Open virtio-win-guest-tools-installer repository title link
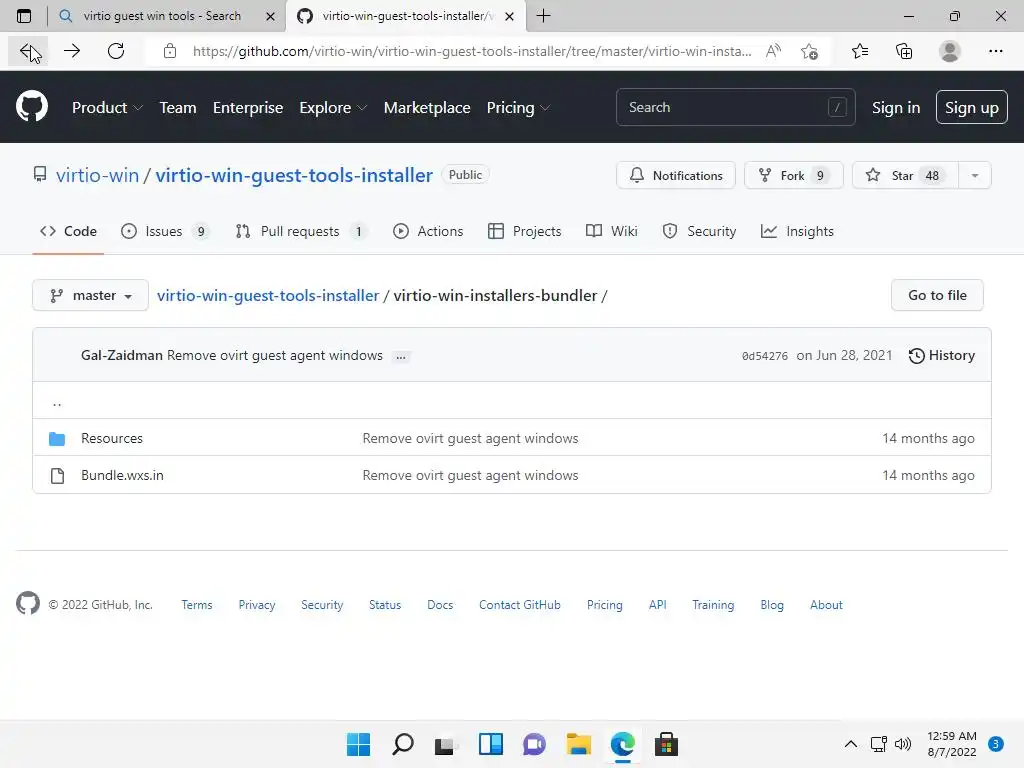This screenshot has width=1024, height=768. point(294,175)
